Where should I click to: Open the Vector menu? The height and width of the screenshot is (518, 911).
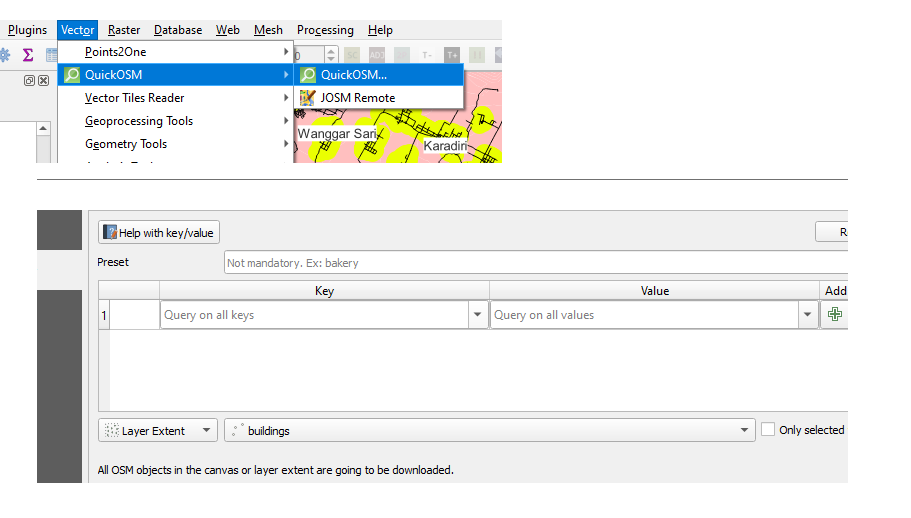click(x=77, y=30)
